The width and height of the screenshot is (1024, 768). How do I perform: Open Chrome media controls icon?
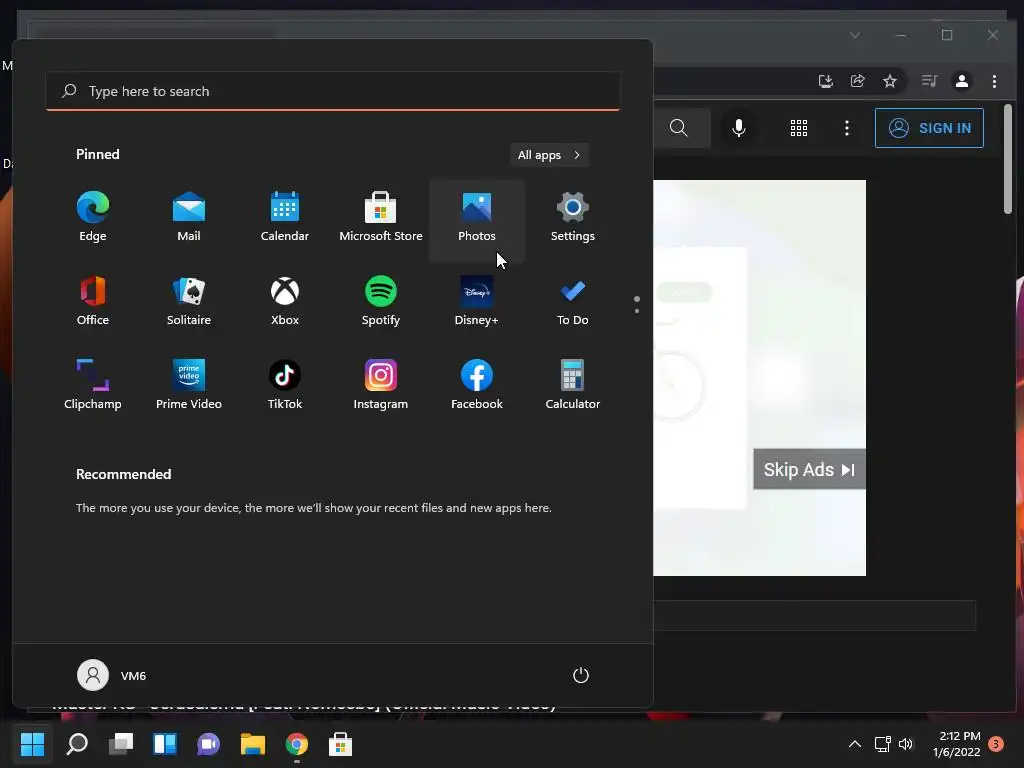click(x=929, y=81)
